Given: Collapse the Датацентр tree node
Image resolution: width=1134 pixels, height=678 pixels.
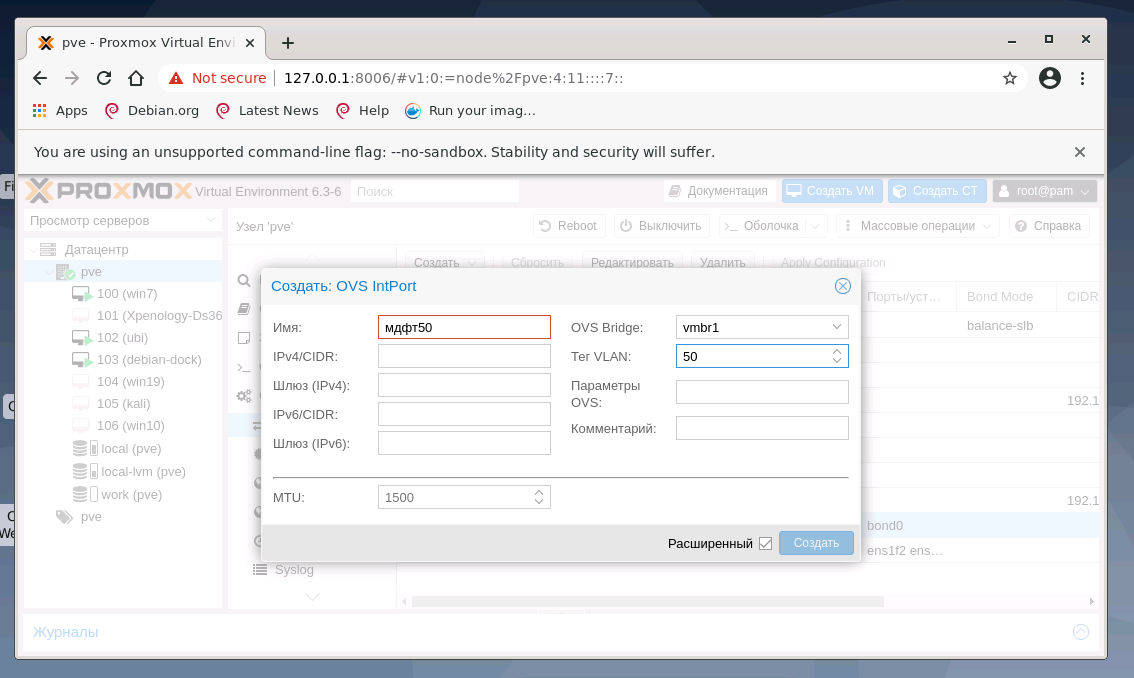Looking at the screenshot, I should [x=33, y=250].
